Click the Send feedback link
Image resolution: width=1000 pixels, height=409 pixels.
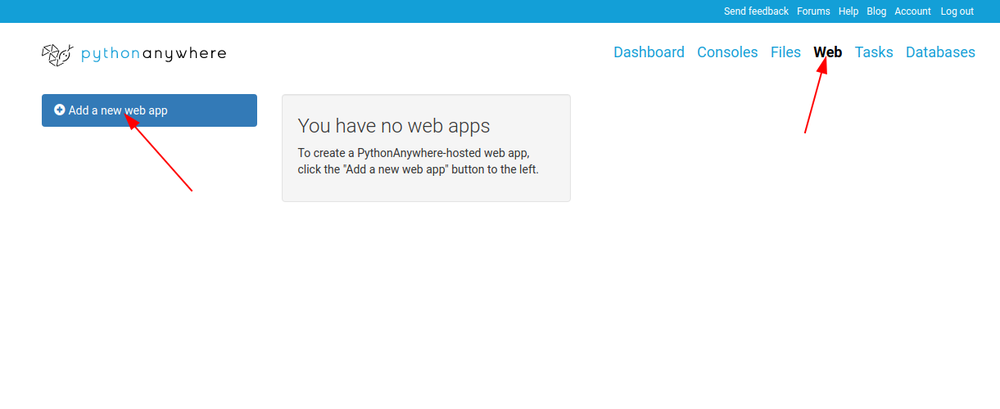click(x=756, y=11)
